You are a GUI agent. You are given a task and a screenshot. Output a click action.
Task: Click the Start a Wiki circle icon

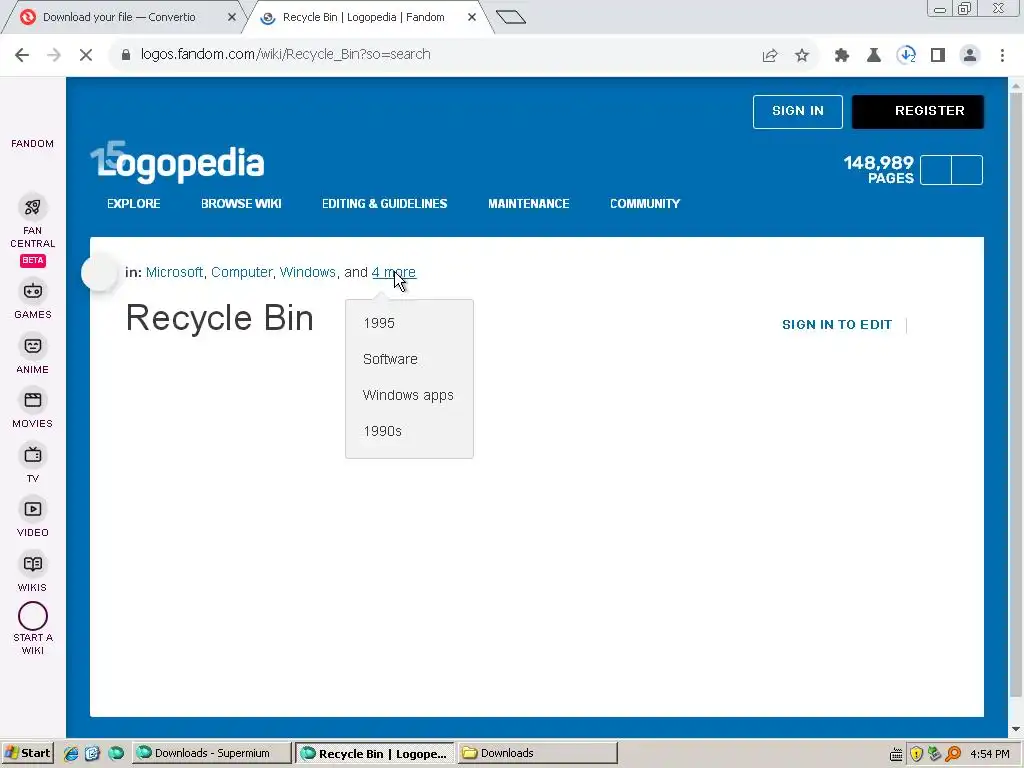[33, 616]
